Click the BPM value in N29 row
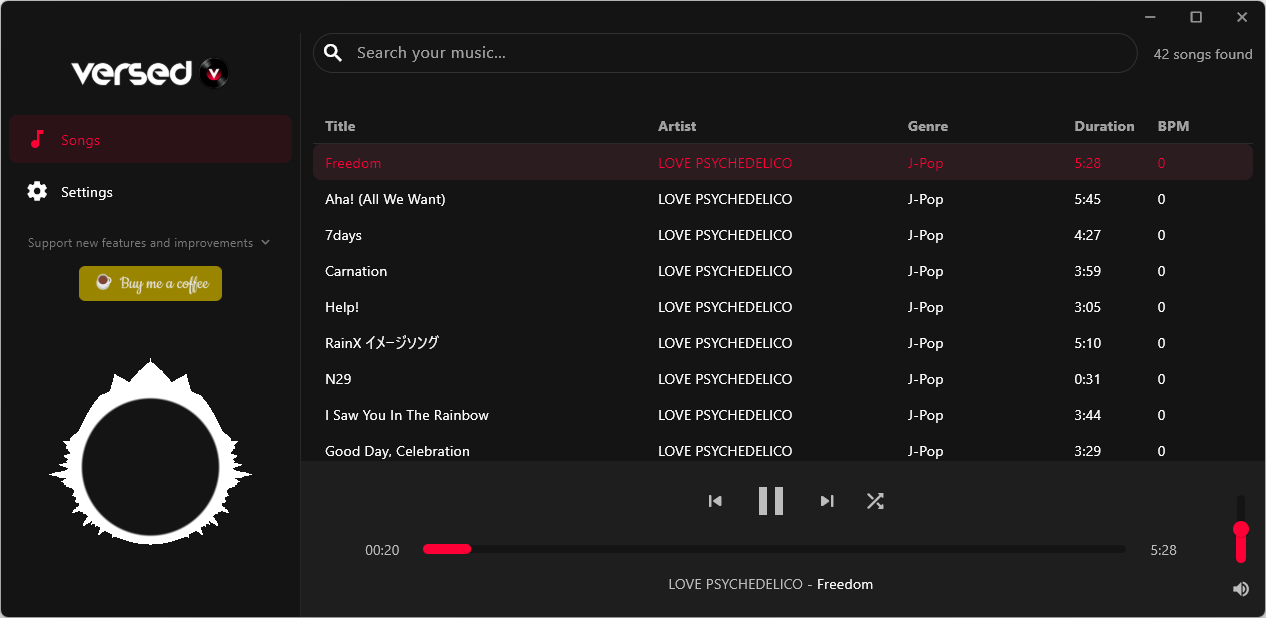The width and height of the screenshot is (1266, 618). pos(1162,379)
